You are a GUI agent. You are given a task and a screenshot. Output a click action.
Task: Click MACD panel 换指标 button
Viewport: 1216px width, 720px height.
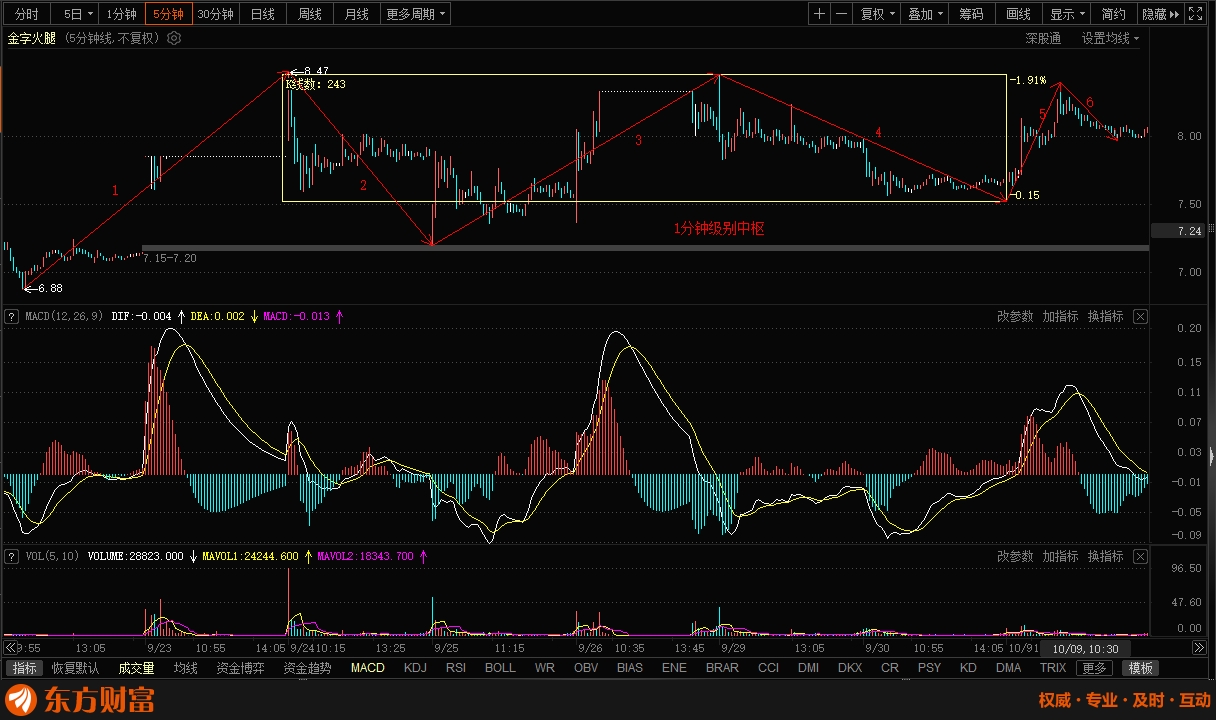coord(1105,317)
